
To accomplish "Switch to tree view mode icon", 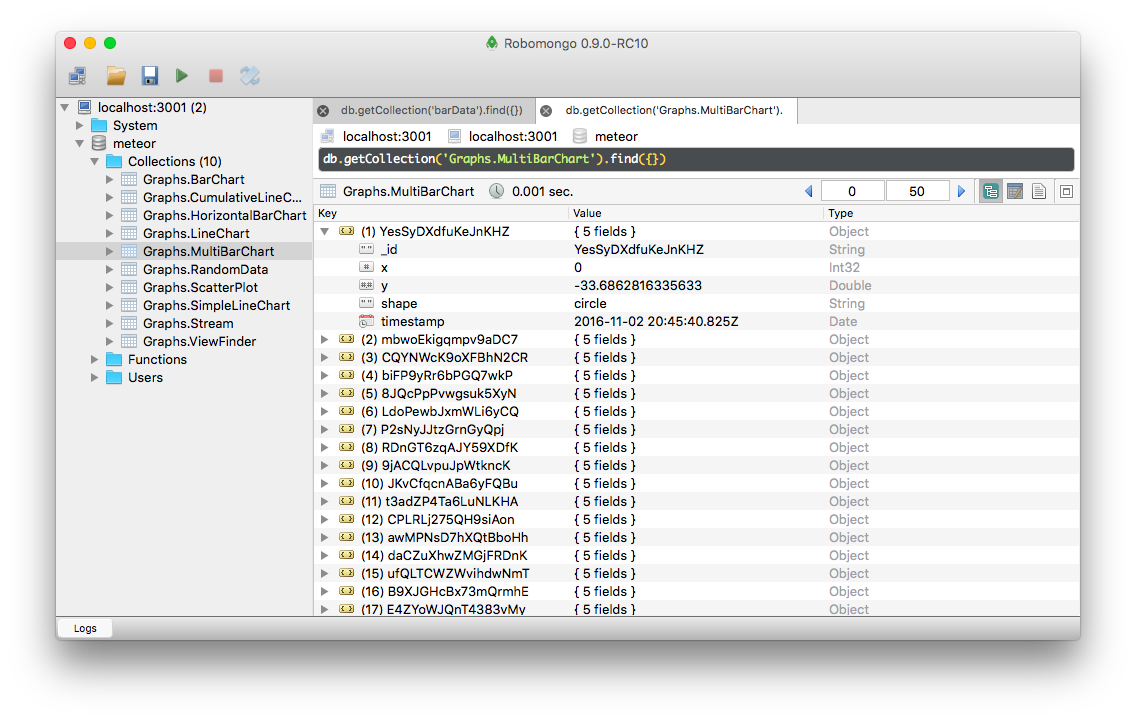I will pos(990,191).
